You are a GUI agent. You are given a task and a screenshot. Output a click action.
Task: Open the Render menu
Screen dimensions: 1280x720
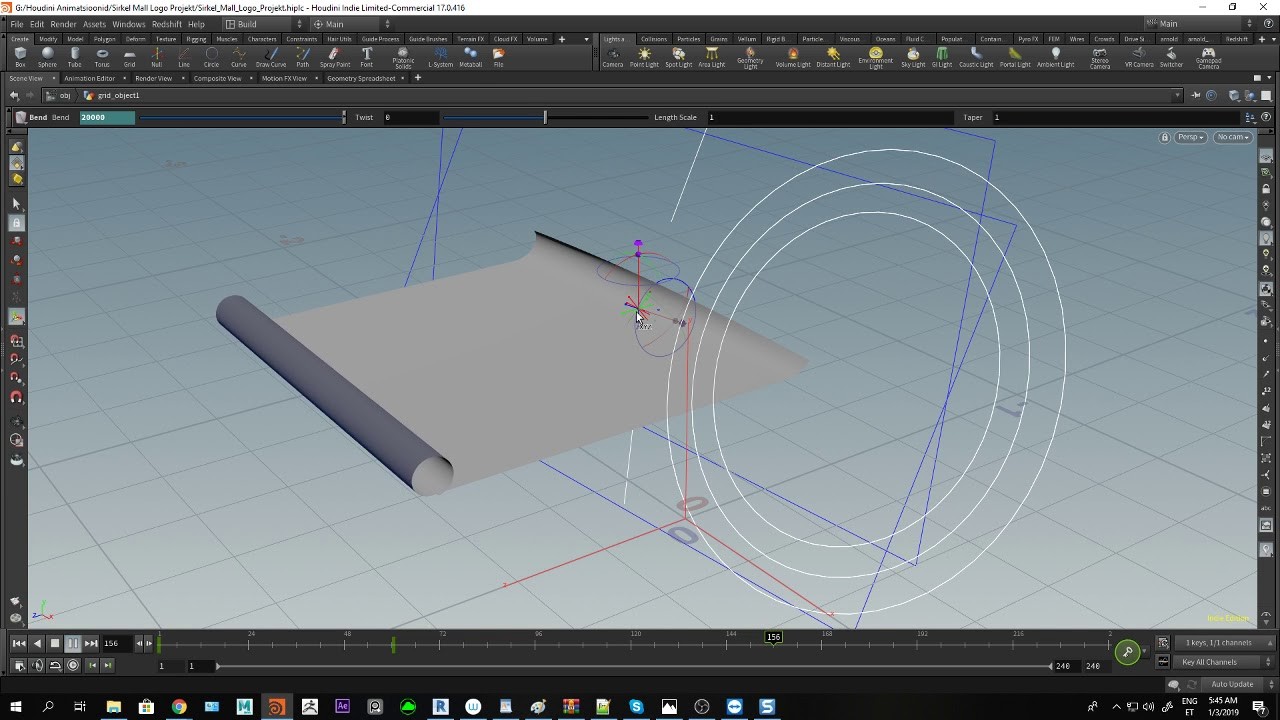(63, 23)
